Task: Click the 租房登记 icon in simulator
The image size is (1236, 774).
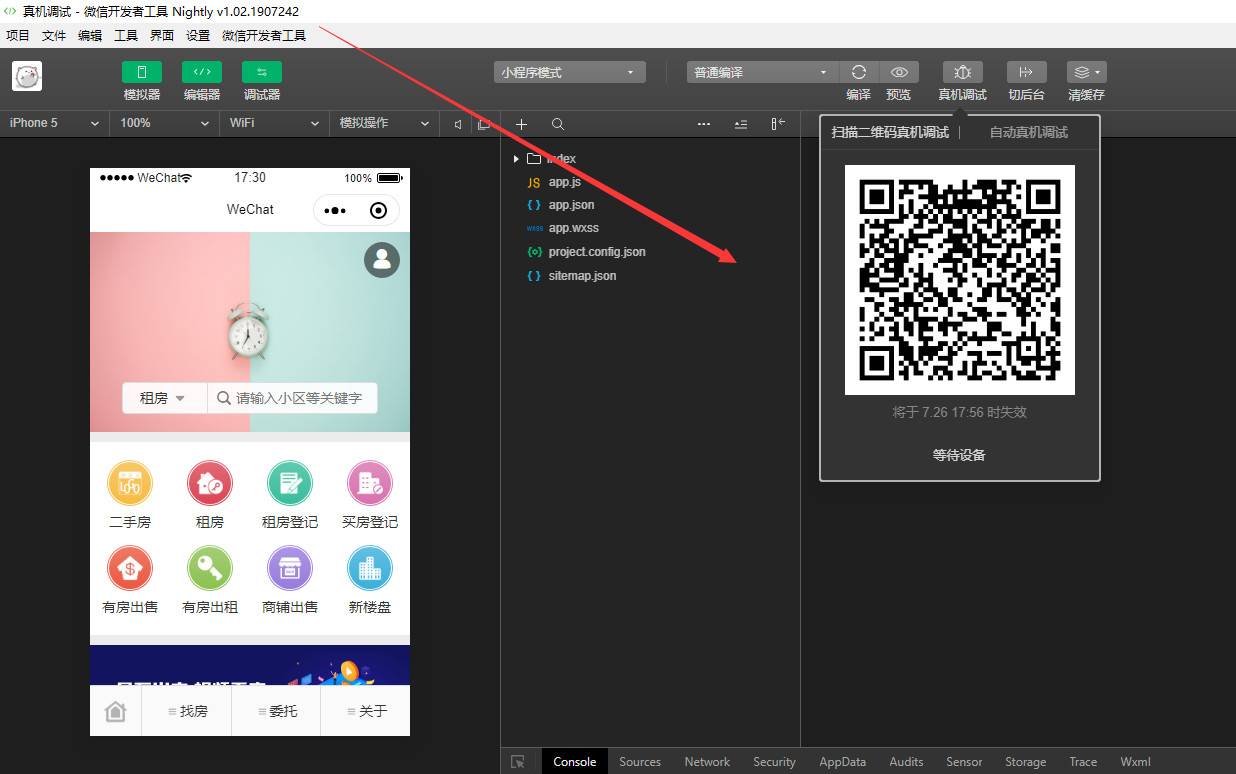Action: 290,484
